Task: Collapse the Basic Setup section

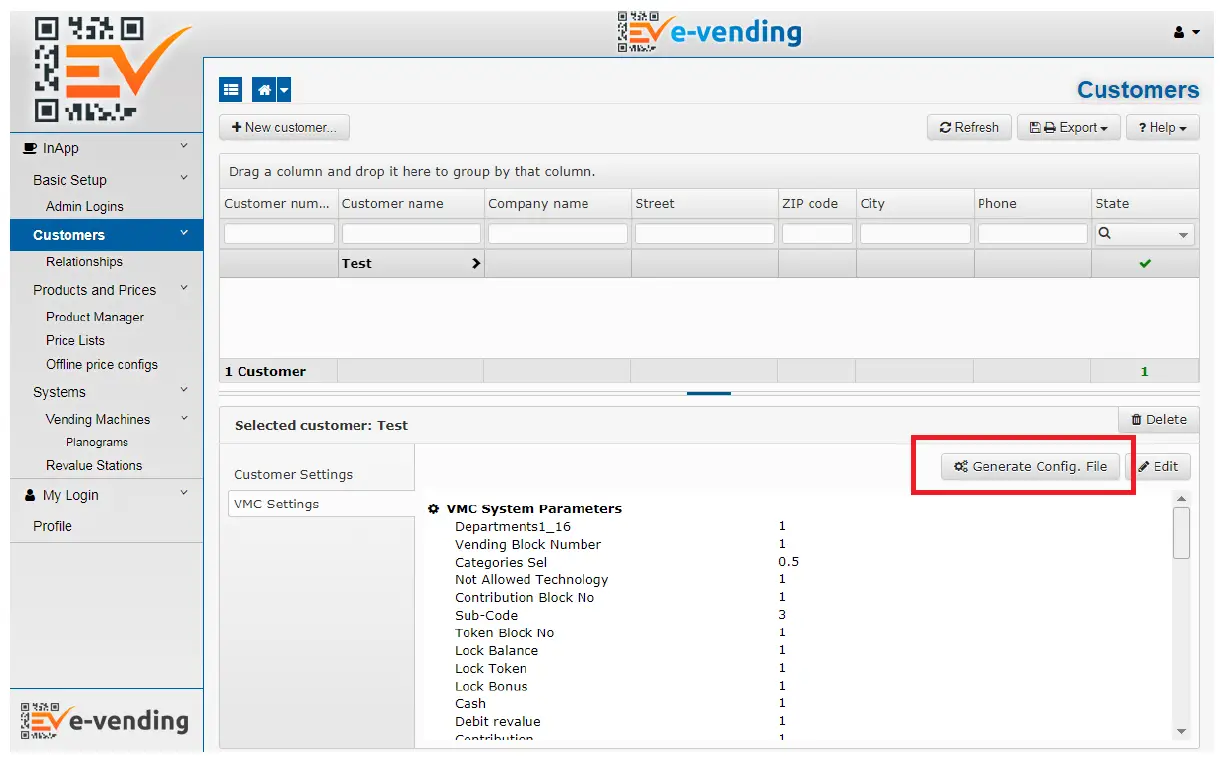Action: click(184, 179)
